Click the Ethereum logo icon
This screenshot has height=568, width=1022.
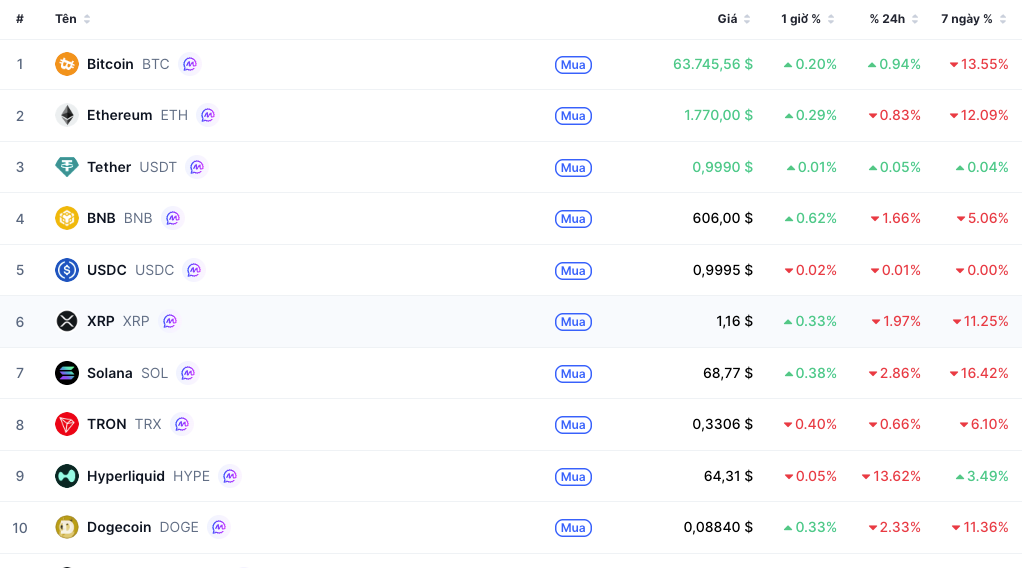pos(66,115)
